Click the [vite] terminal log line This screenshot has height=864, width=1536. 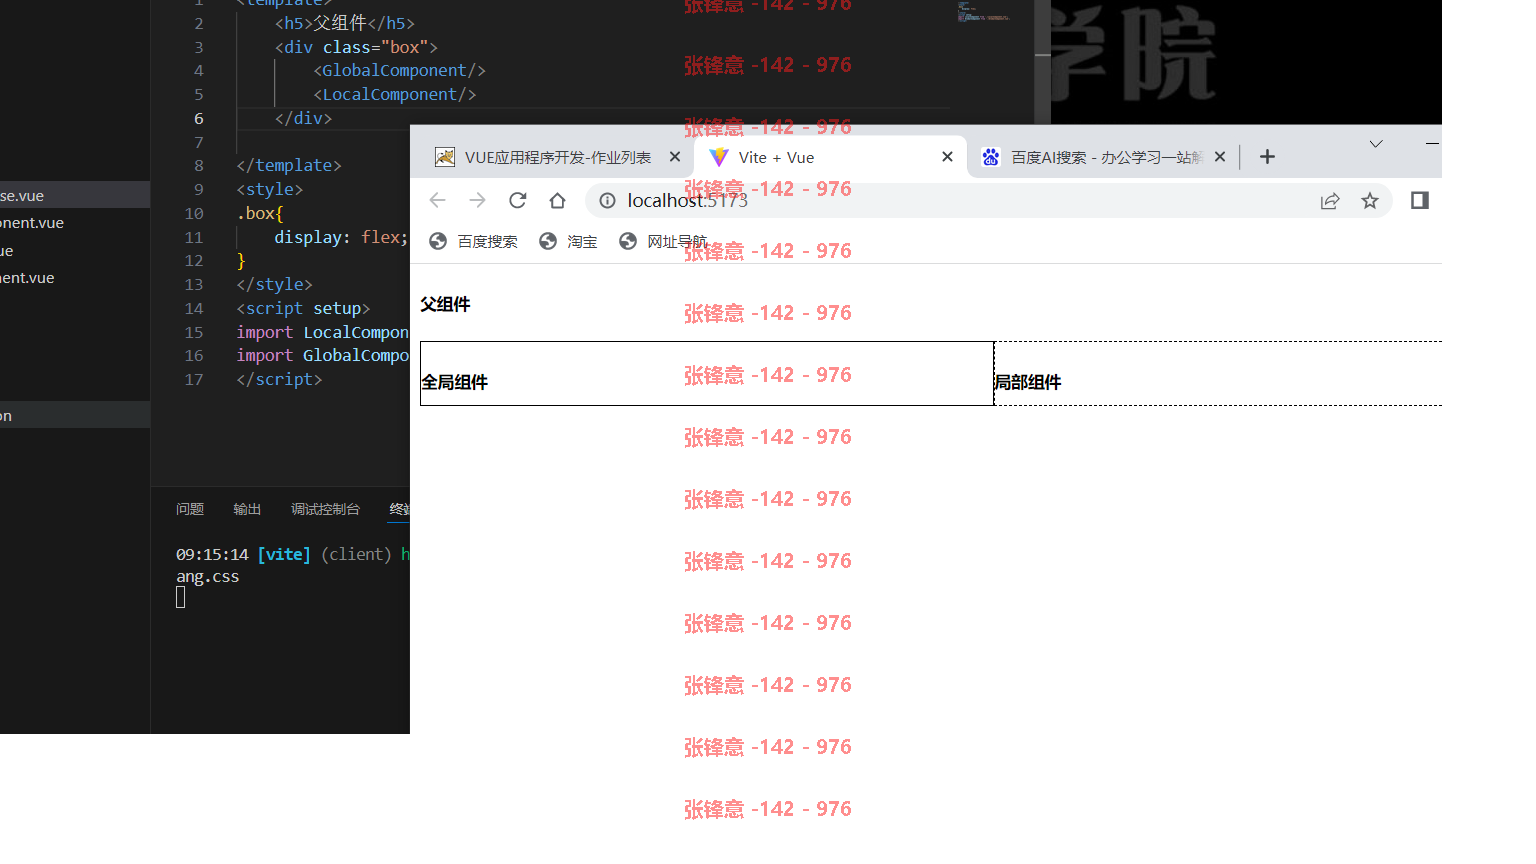coord(292,554)
